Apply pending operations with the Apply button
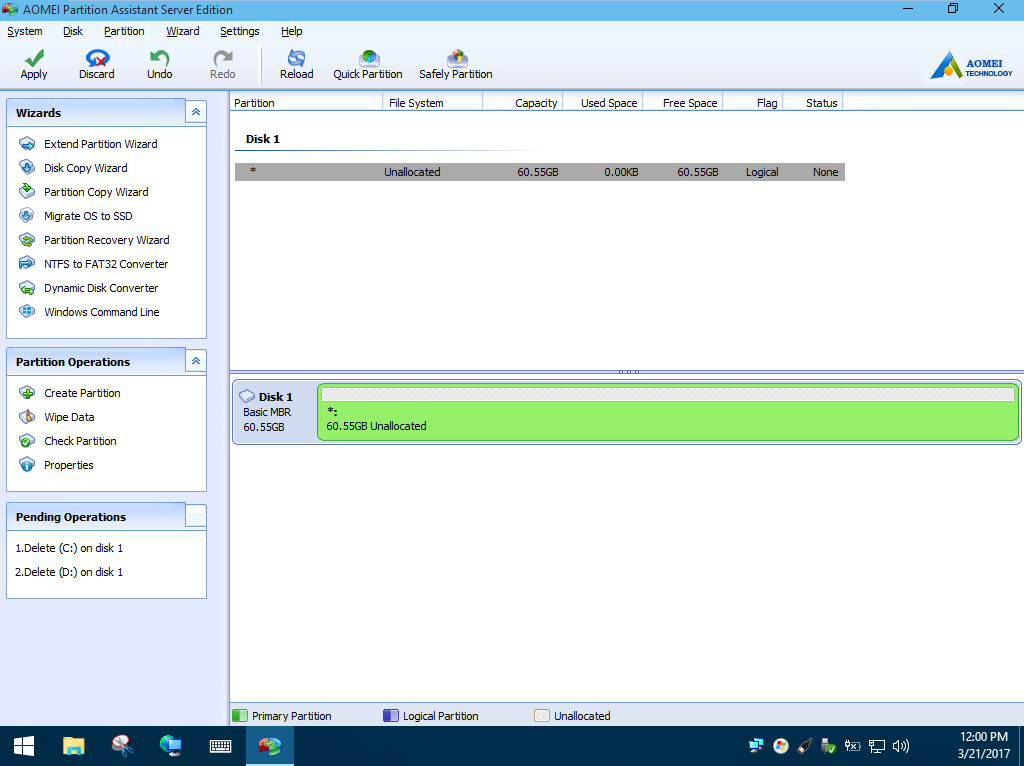The image size is (1024, 766). coord(34,65)
